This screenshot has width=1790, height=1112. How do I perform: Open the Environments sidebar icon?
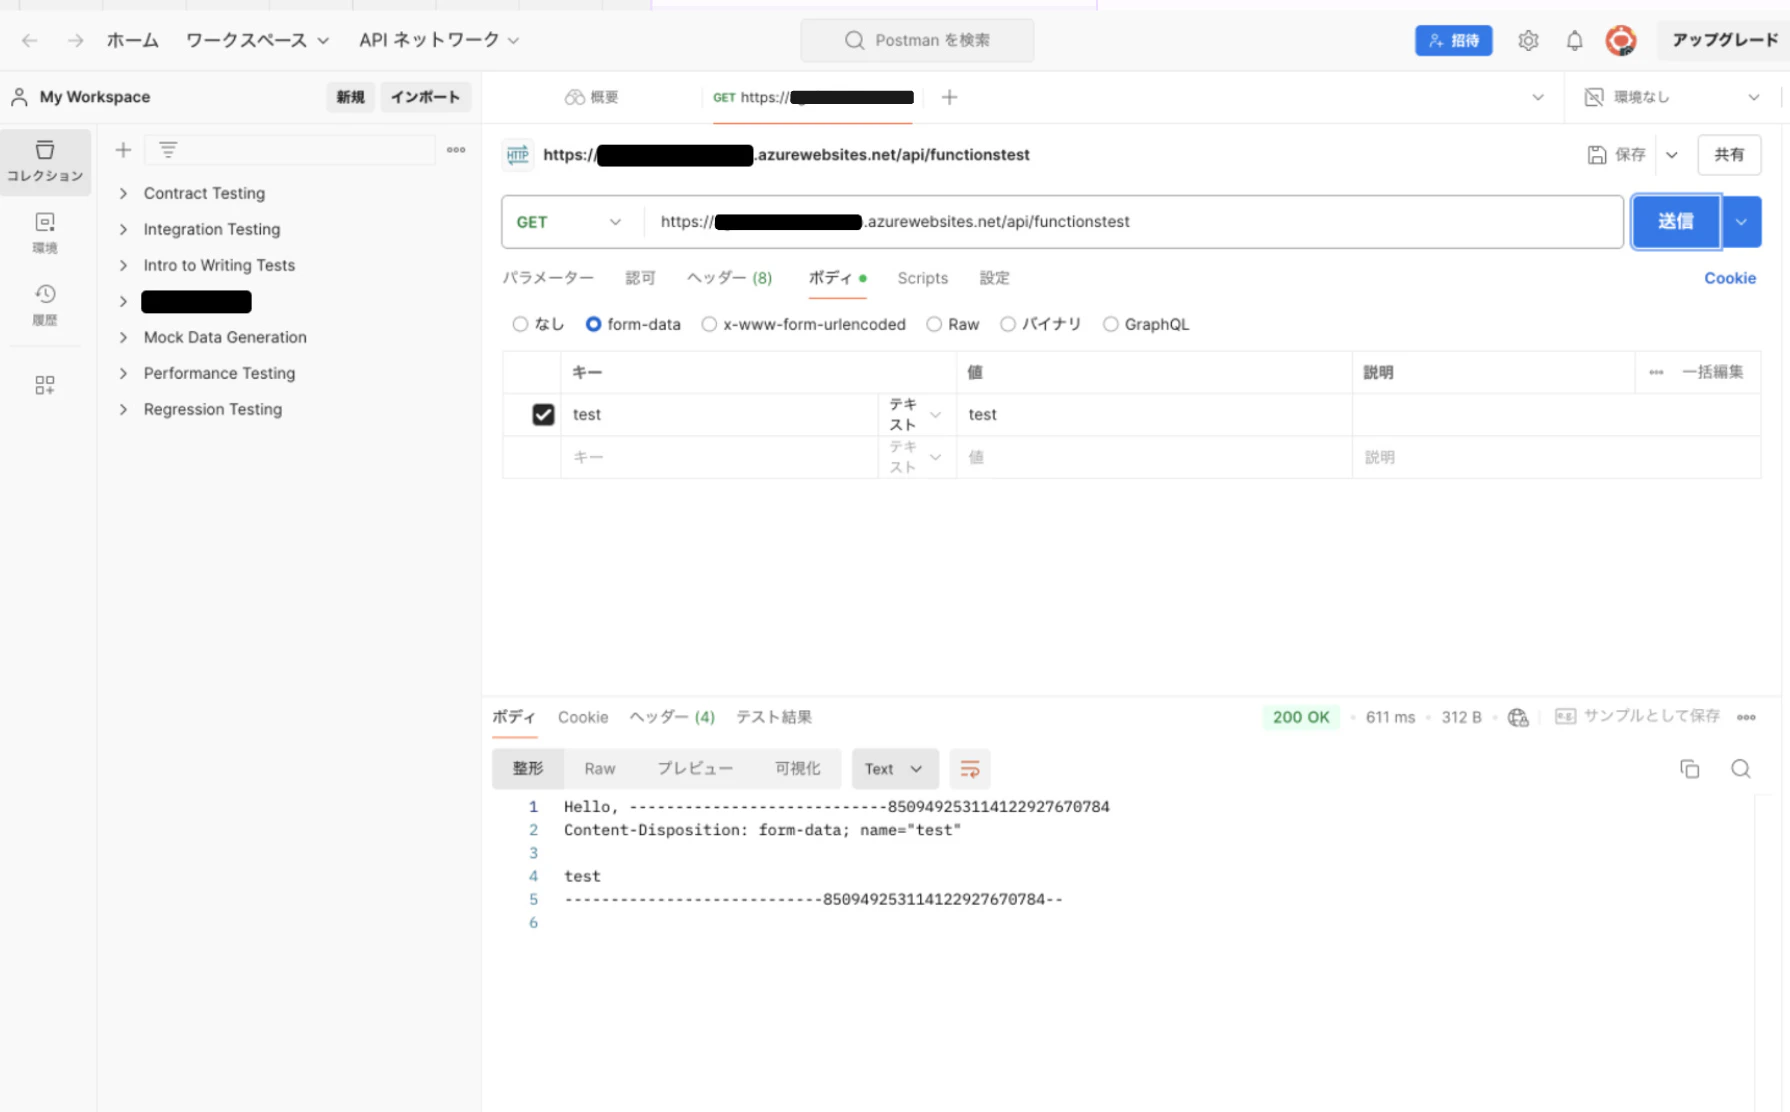(45, 233)
